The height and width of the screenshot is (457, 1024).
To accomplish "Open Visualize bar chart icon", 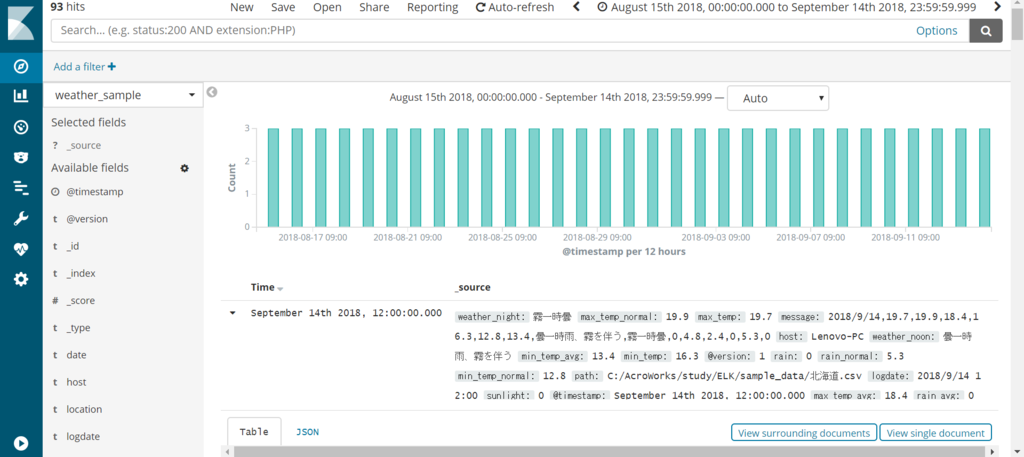I will (x=21, y=96).
